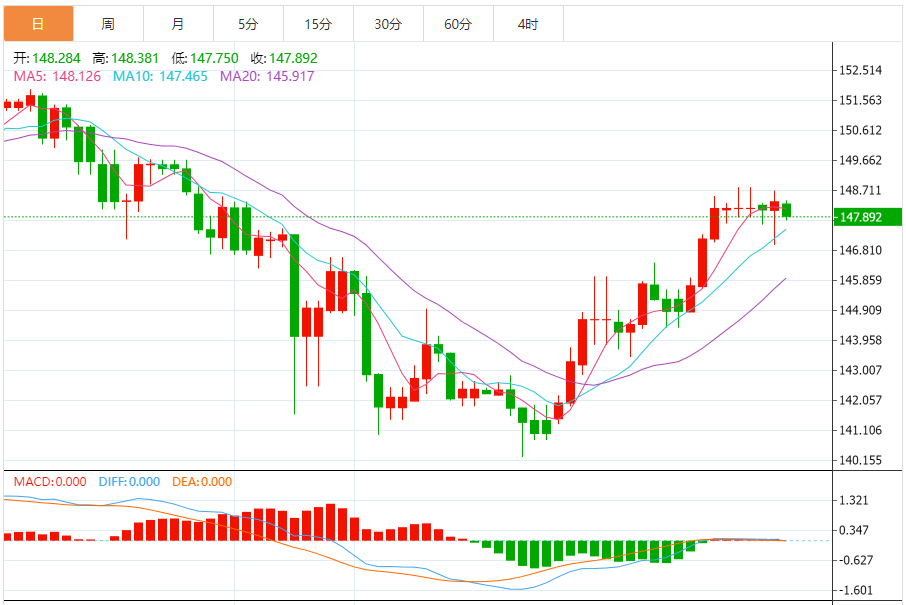This screenshot has width=906, height=605.
Task: Click the 152.514 price axis label
Action: pyautogui.click(x=860, y=70)
